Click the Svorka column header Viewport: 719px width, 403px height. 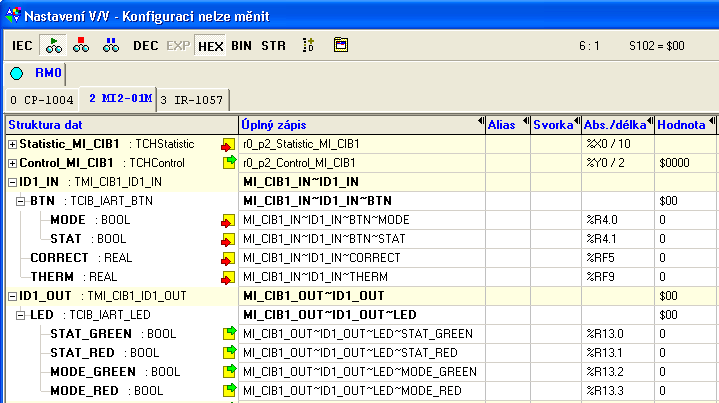click(x=556, y=125)
